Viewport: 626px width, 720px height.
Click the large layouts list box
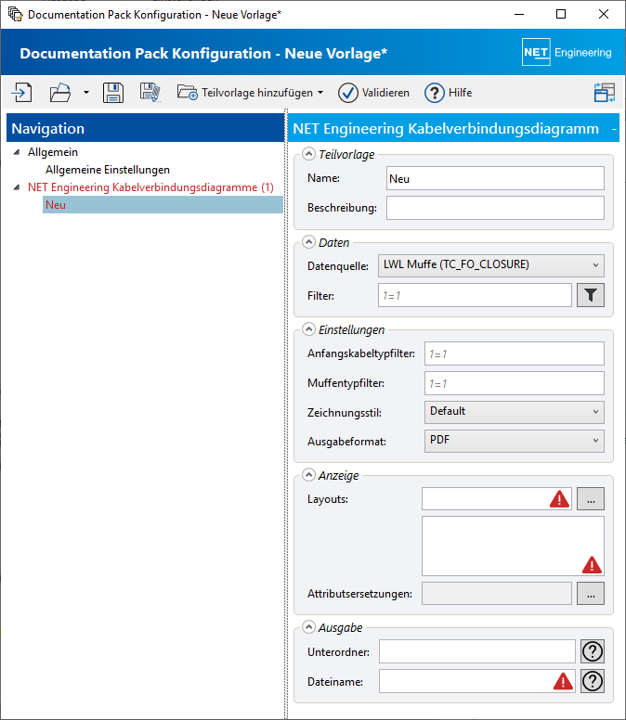(x=513, y=546)
